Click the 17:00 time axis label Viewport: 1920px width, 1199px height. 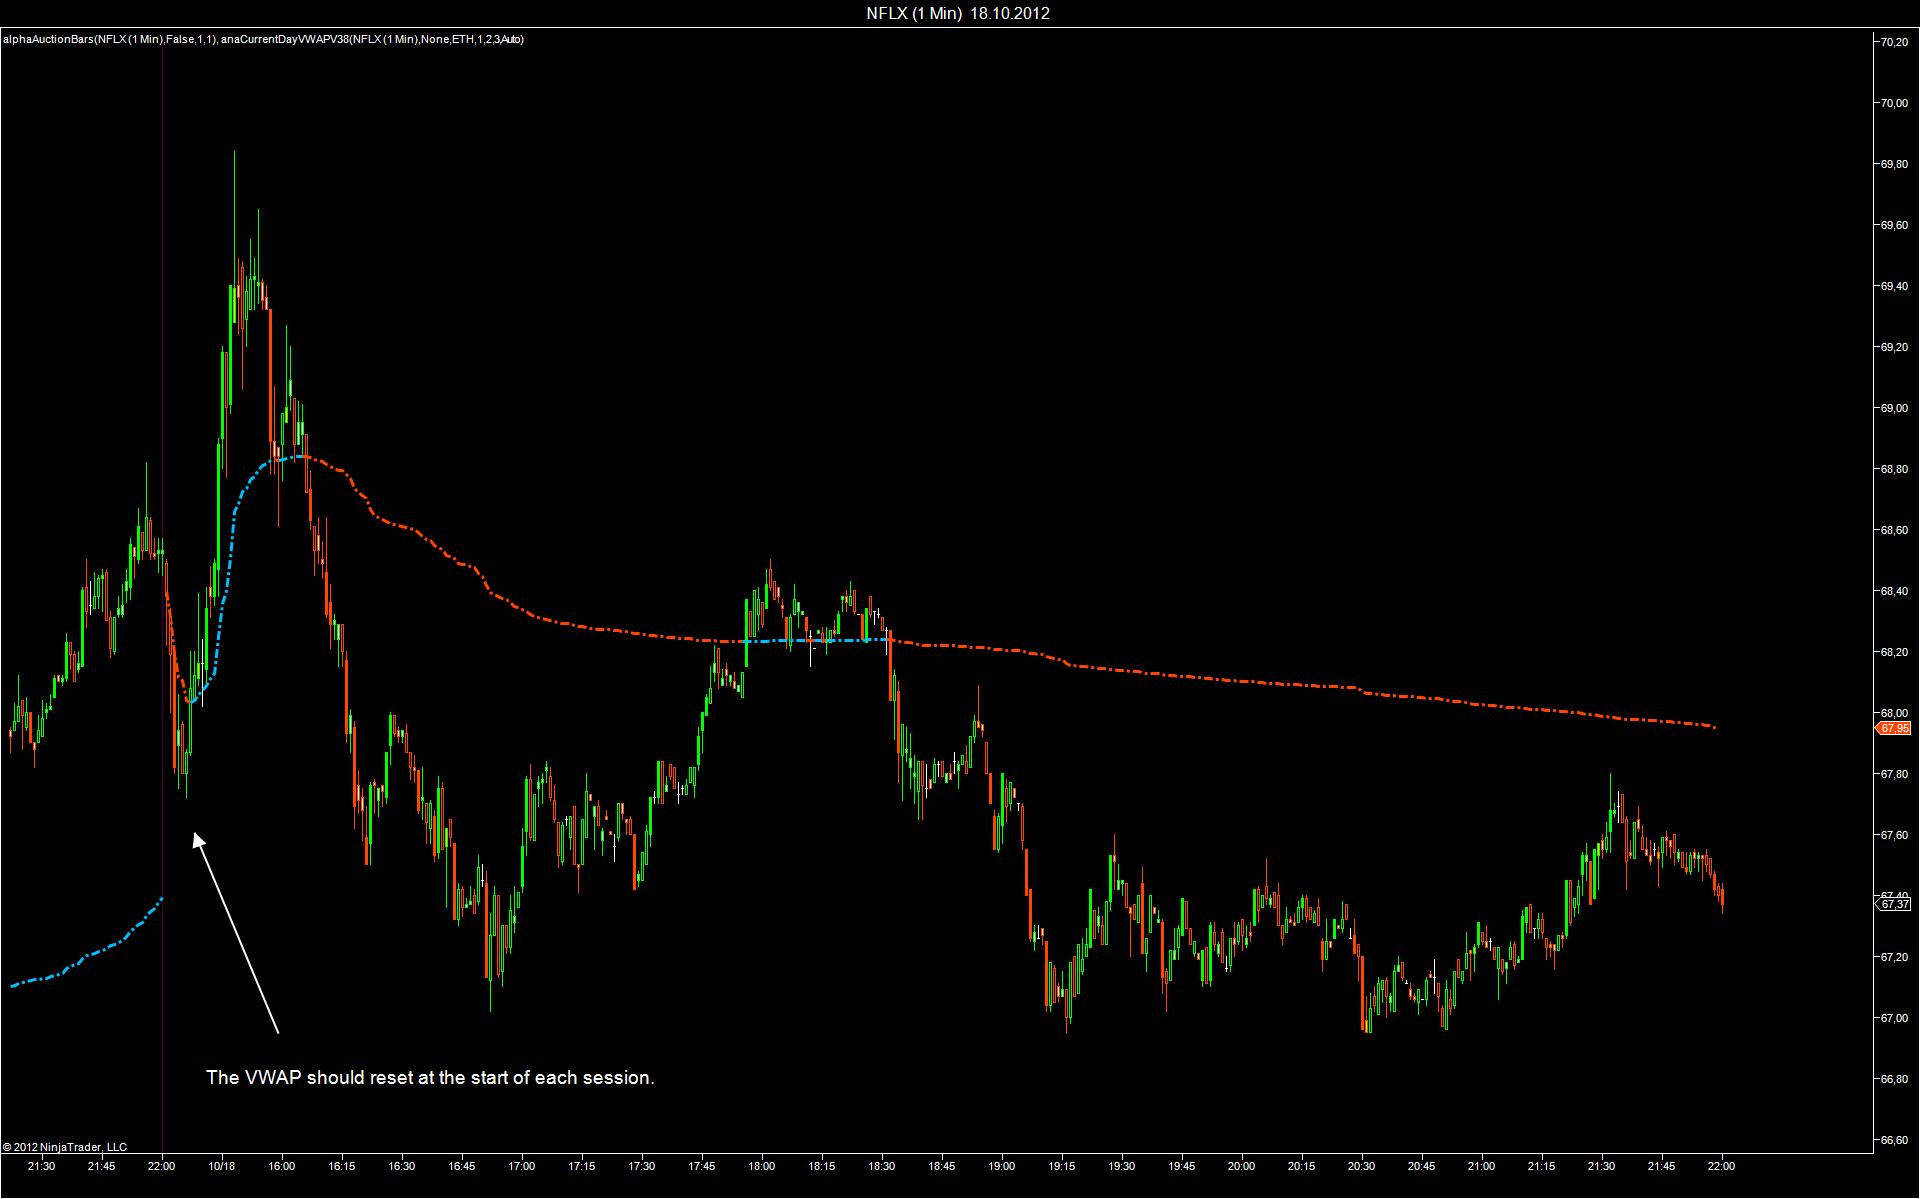(x=522, y=1166)
